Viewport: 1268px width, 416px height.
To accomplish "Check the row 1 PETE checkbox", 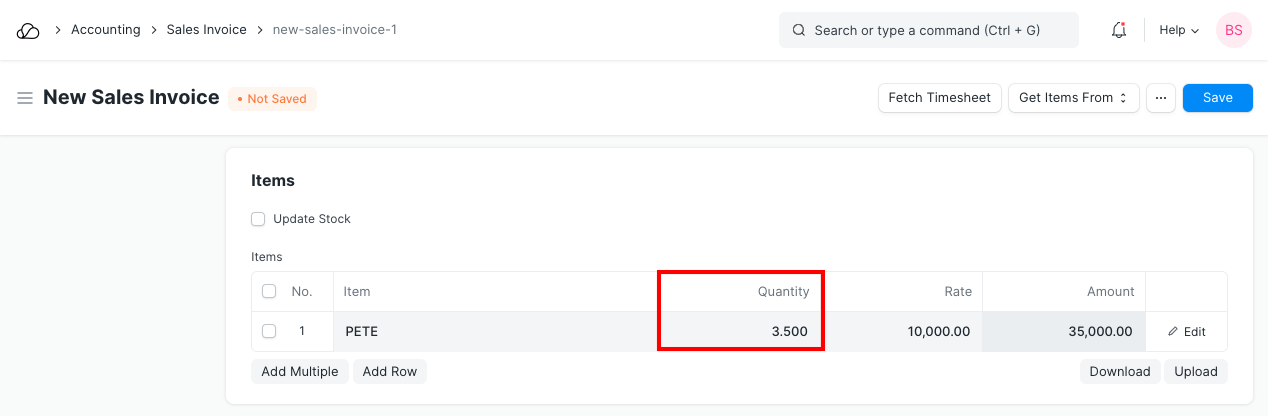I will pyautogui.click(x=268, y=331).
